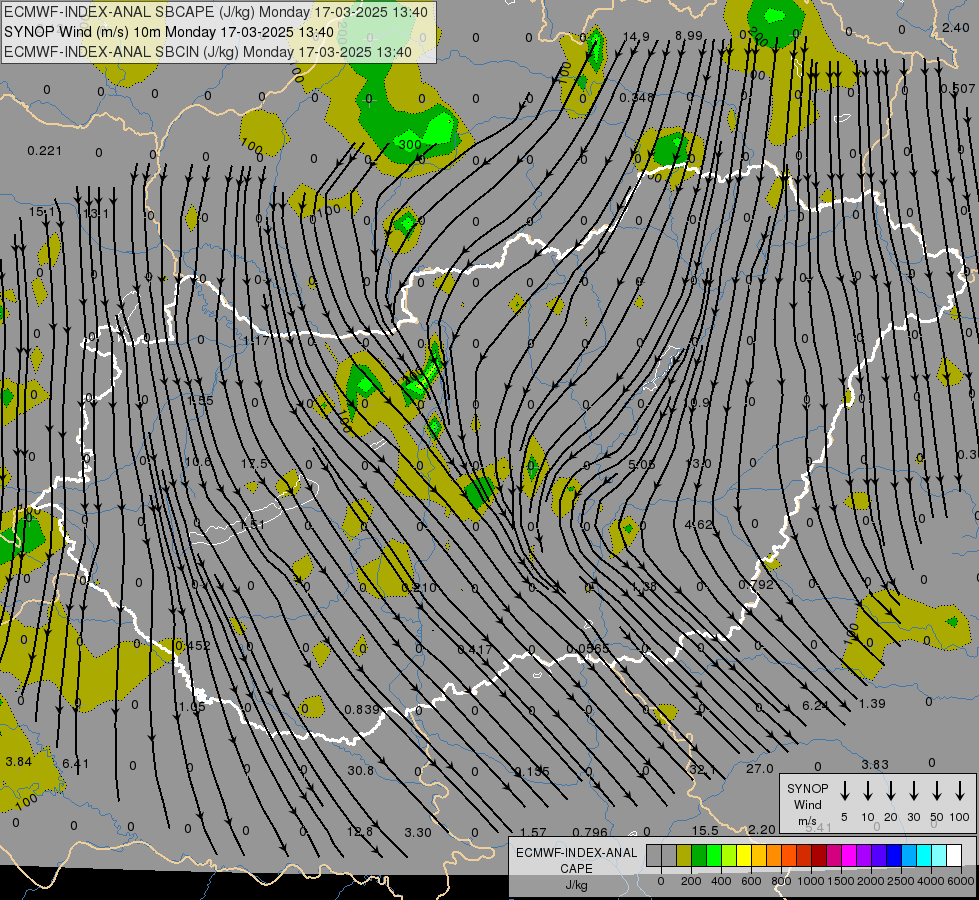
Task: Click the 1.17 value on the map
Action: tap(256, 340)
